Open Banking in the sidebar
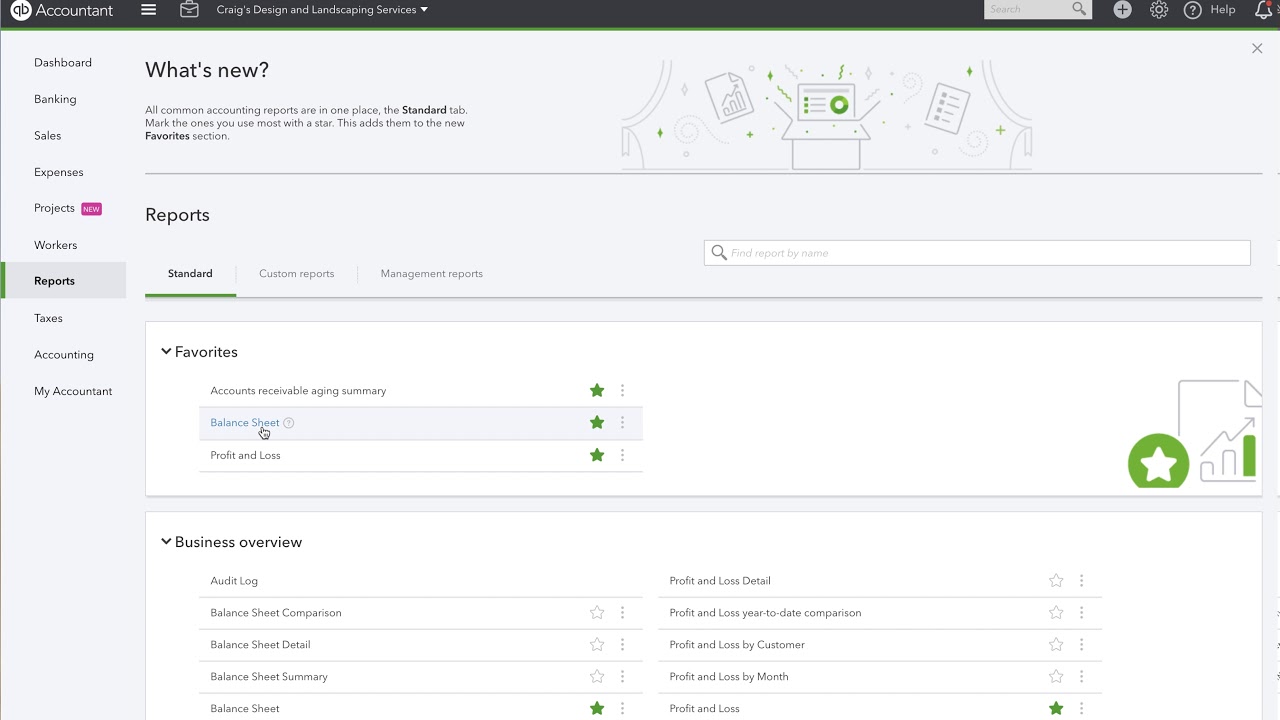Image resolution: width=1280 pixels, height=720 pixels. (55, 99)
